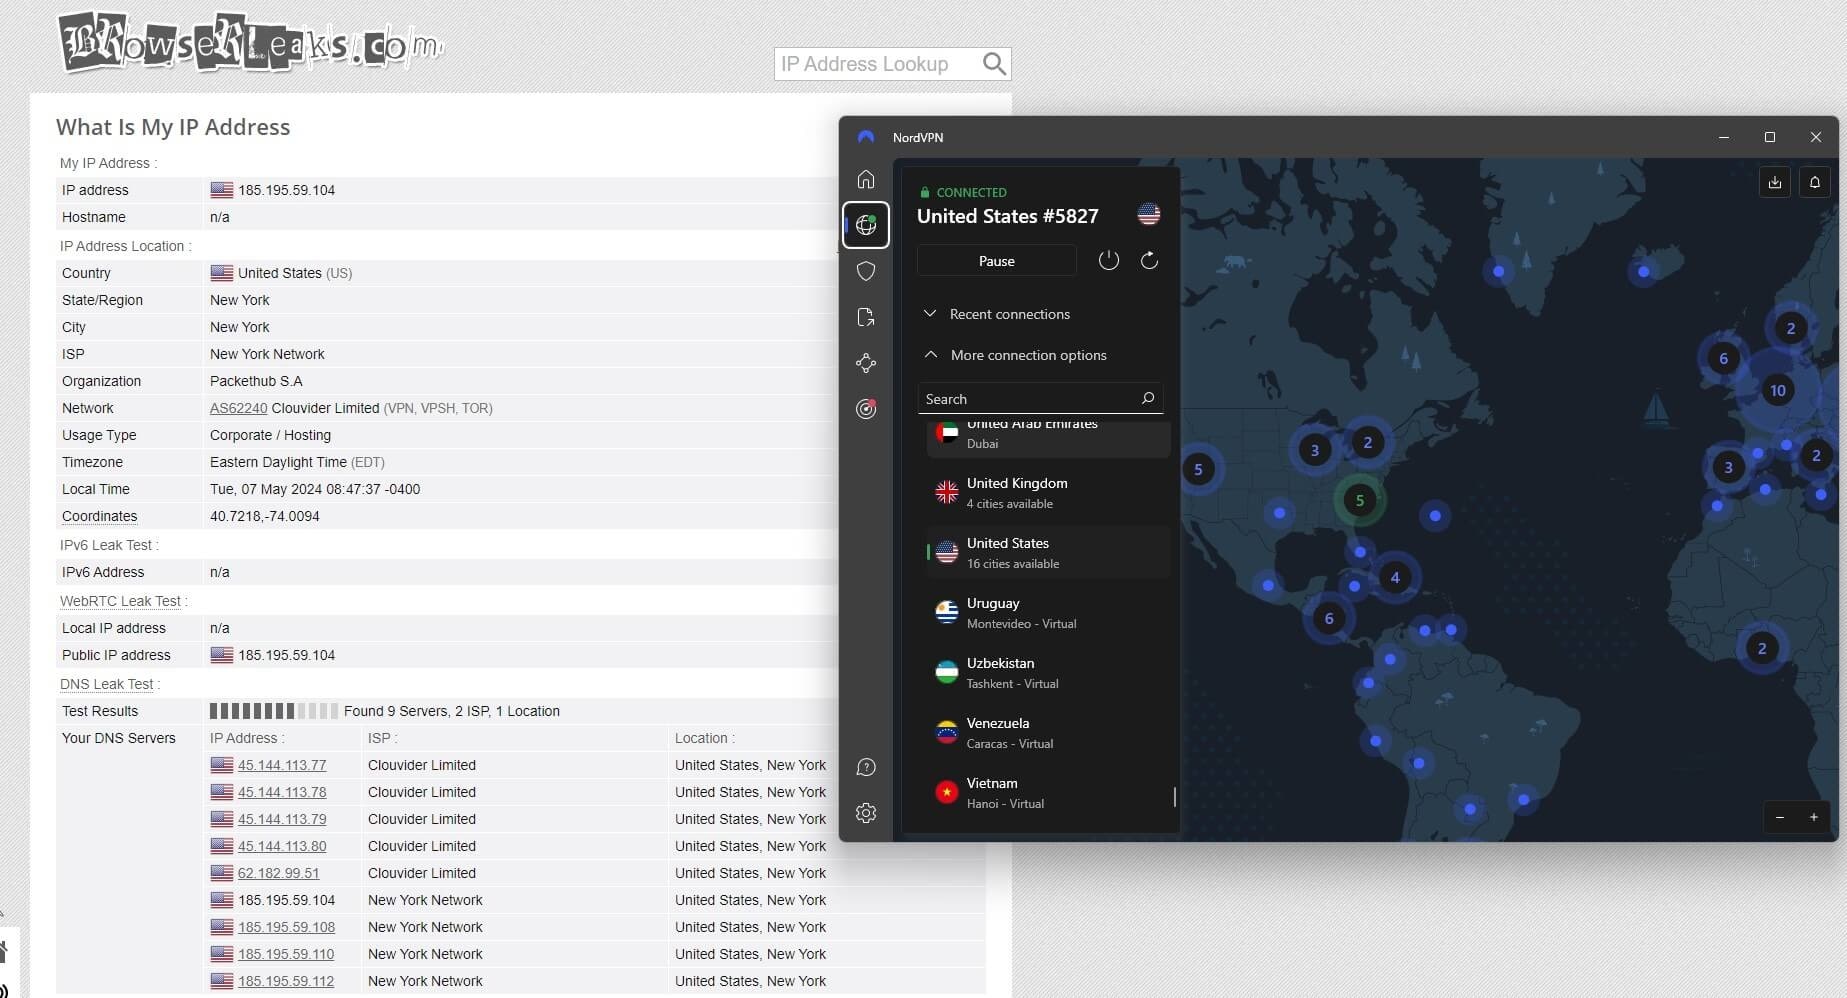Screen dimensions: 1847x998
Task: Open the file sharing icon in sidebar
Action: click(x=866, y=317)
